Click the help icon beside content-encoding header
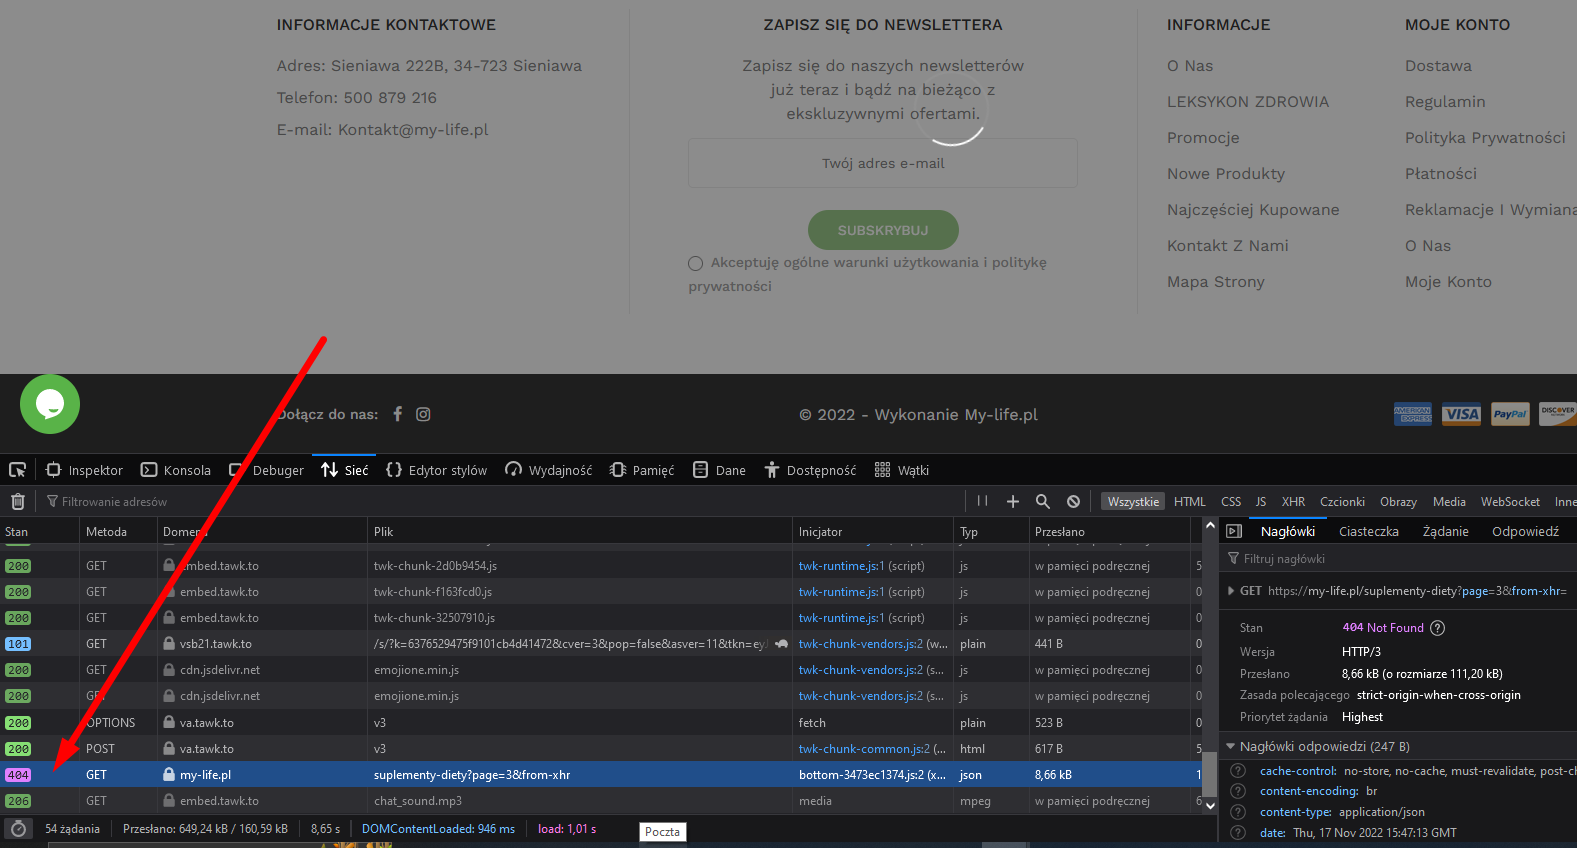The height and width of the screenshot is (848, 1577). (x=1238, y=791)
